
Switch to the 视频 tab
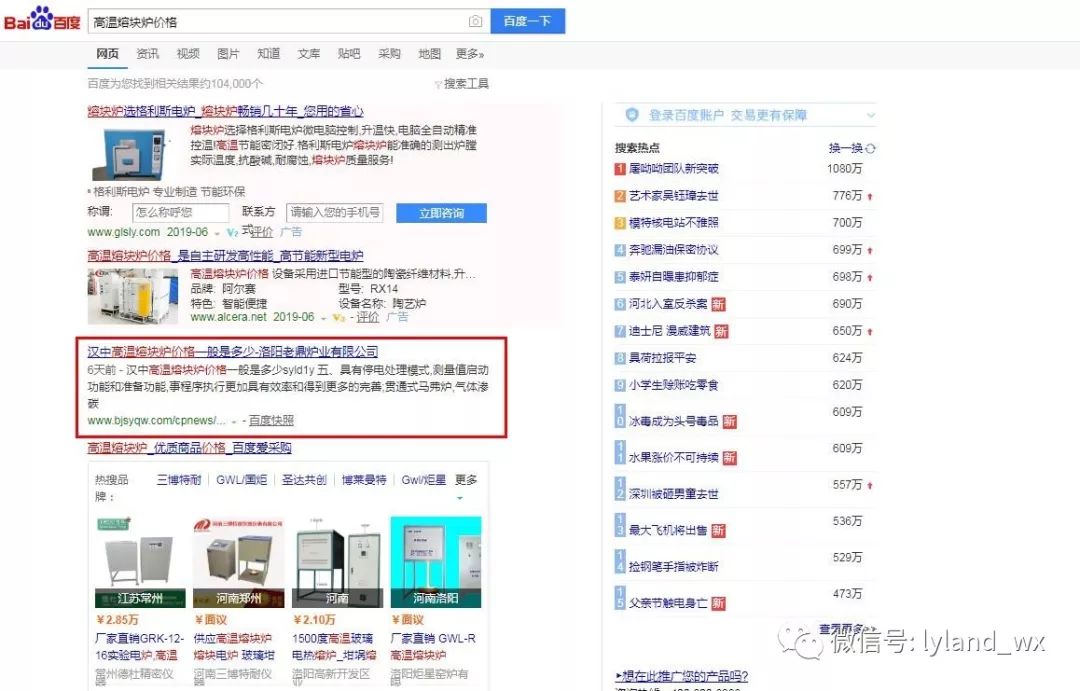pos(187,54)
